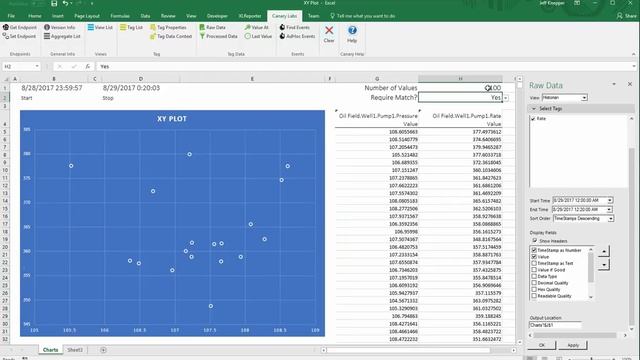Open the File tab
The width and height of the screenshot is (640, 360).
point(11,16)
